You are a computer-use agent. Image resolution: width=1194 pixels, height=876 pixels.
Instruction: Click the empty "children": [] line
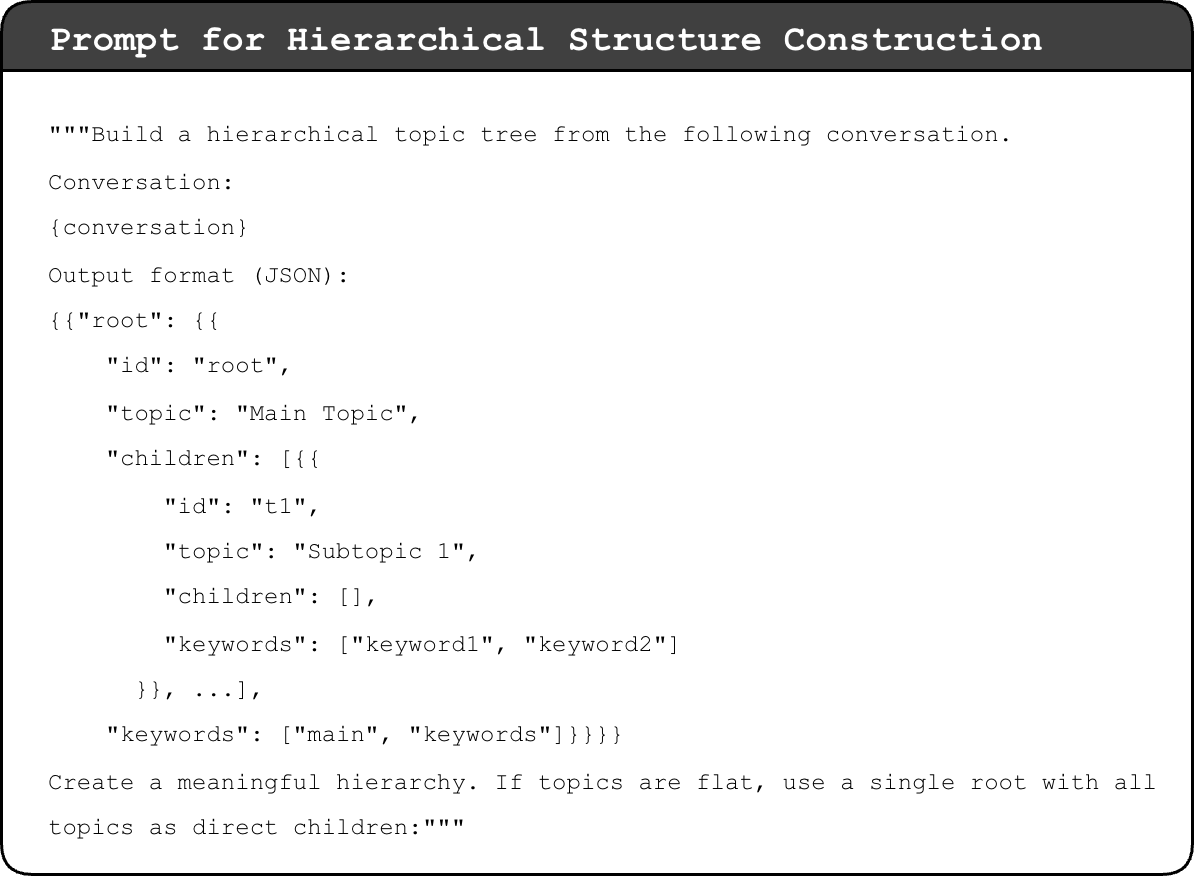[x=270, y=597]
